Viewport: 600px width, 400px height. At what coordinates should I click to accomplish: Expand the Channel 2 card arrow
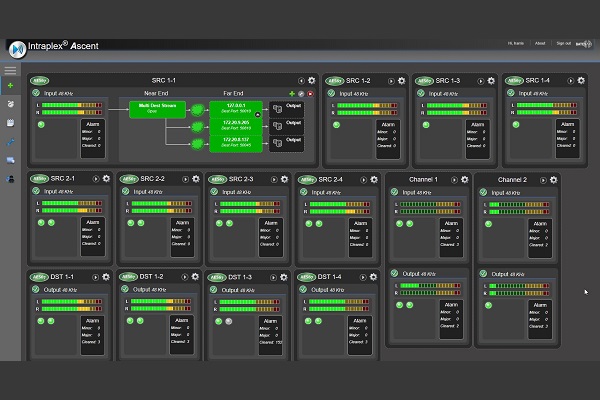tap(543, 180)
